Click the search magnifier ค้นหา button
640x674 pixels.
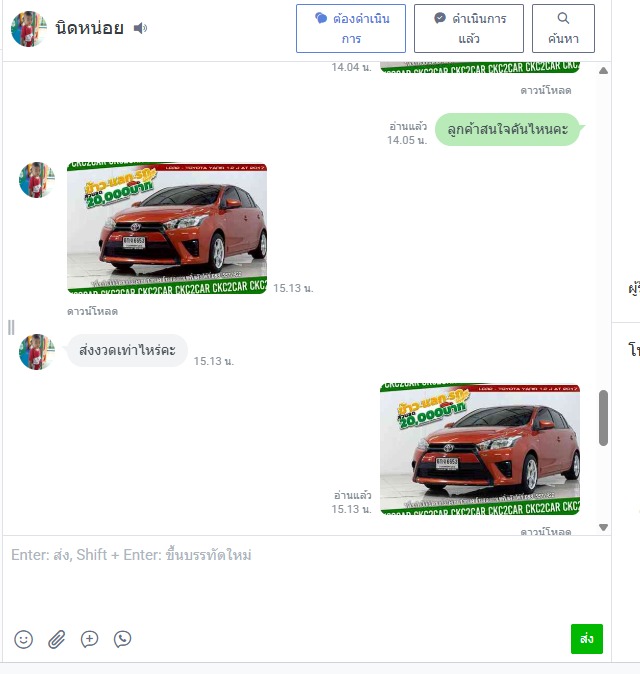pos(563,28)
